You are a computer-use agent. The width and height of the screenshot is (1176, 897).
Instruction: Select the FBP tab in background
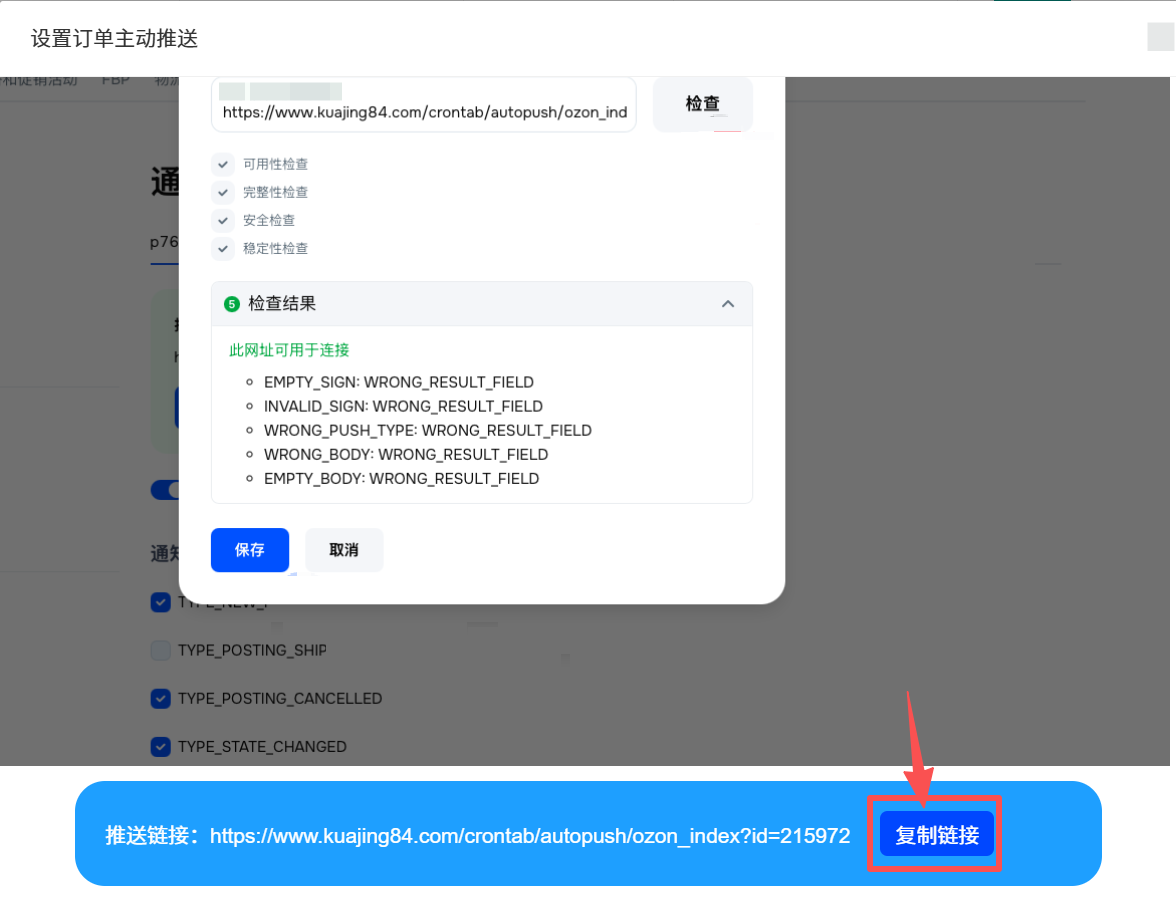[116, 81]
